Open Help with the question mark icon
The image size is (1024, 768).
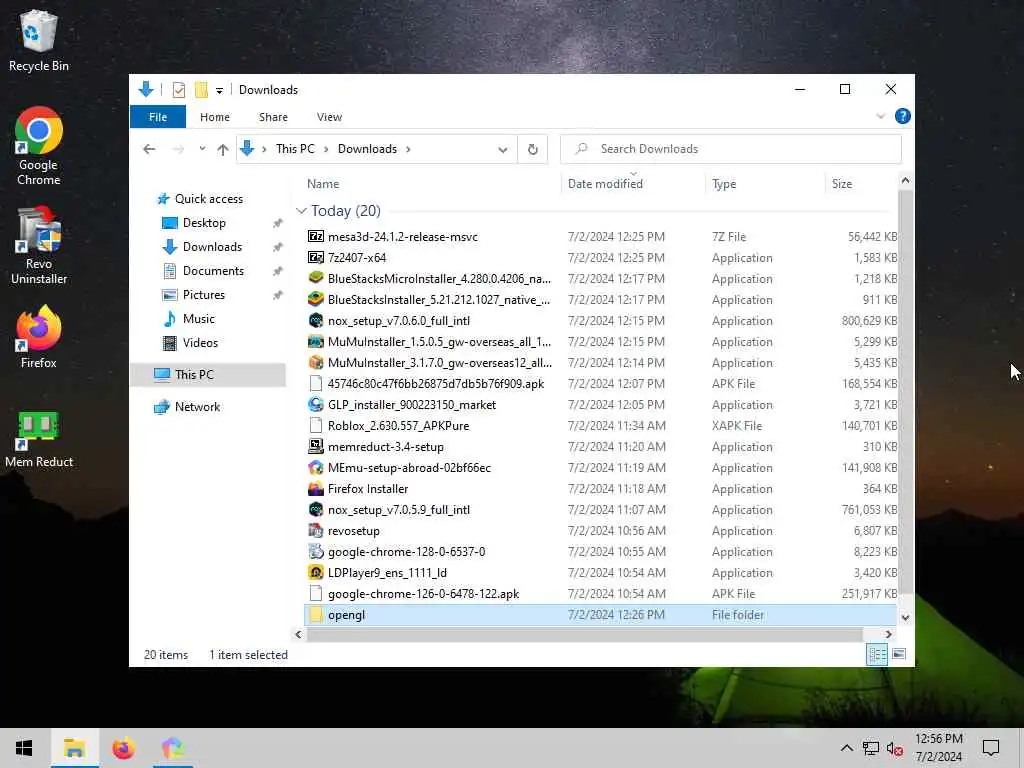click(903, 116)
